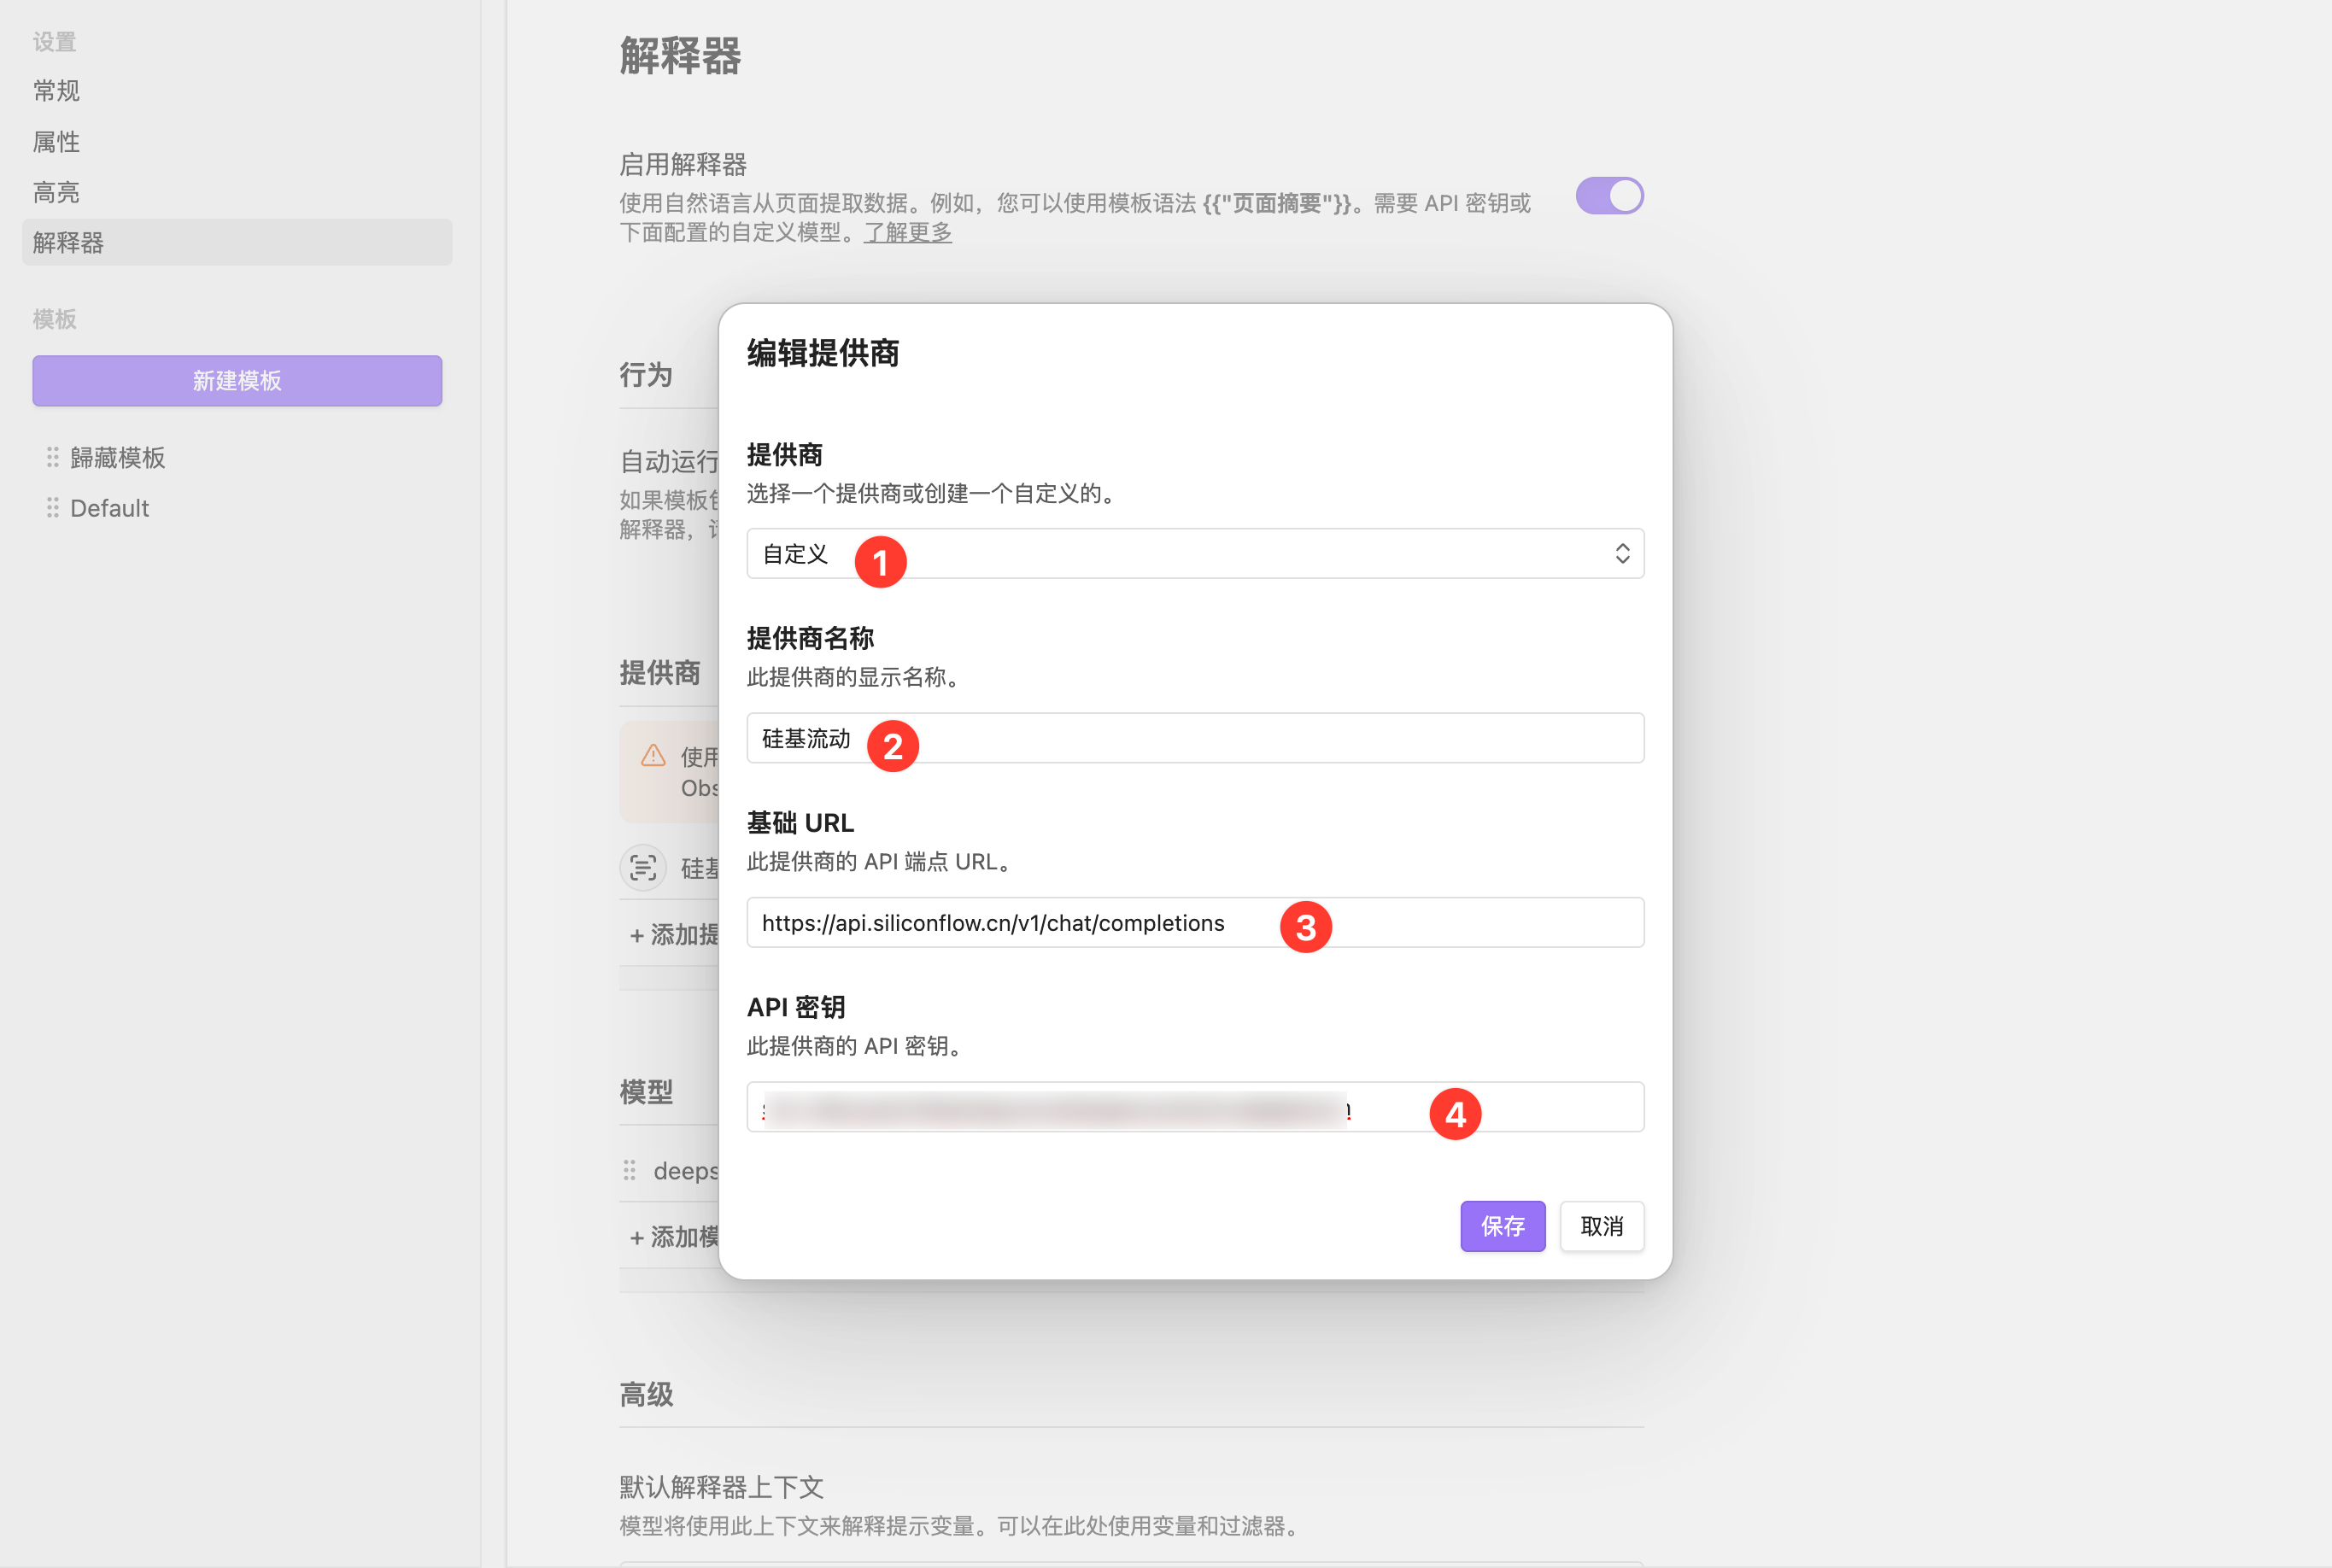
Task: Click the warning triangle icon in notice
Action: [x=653, y=756]
